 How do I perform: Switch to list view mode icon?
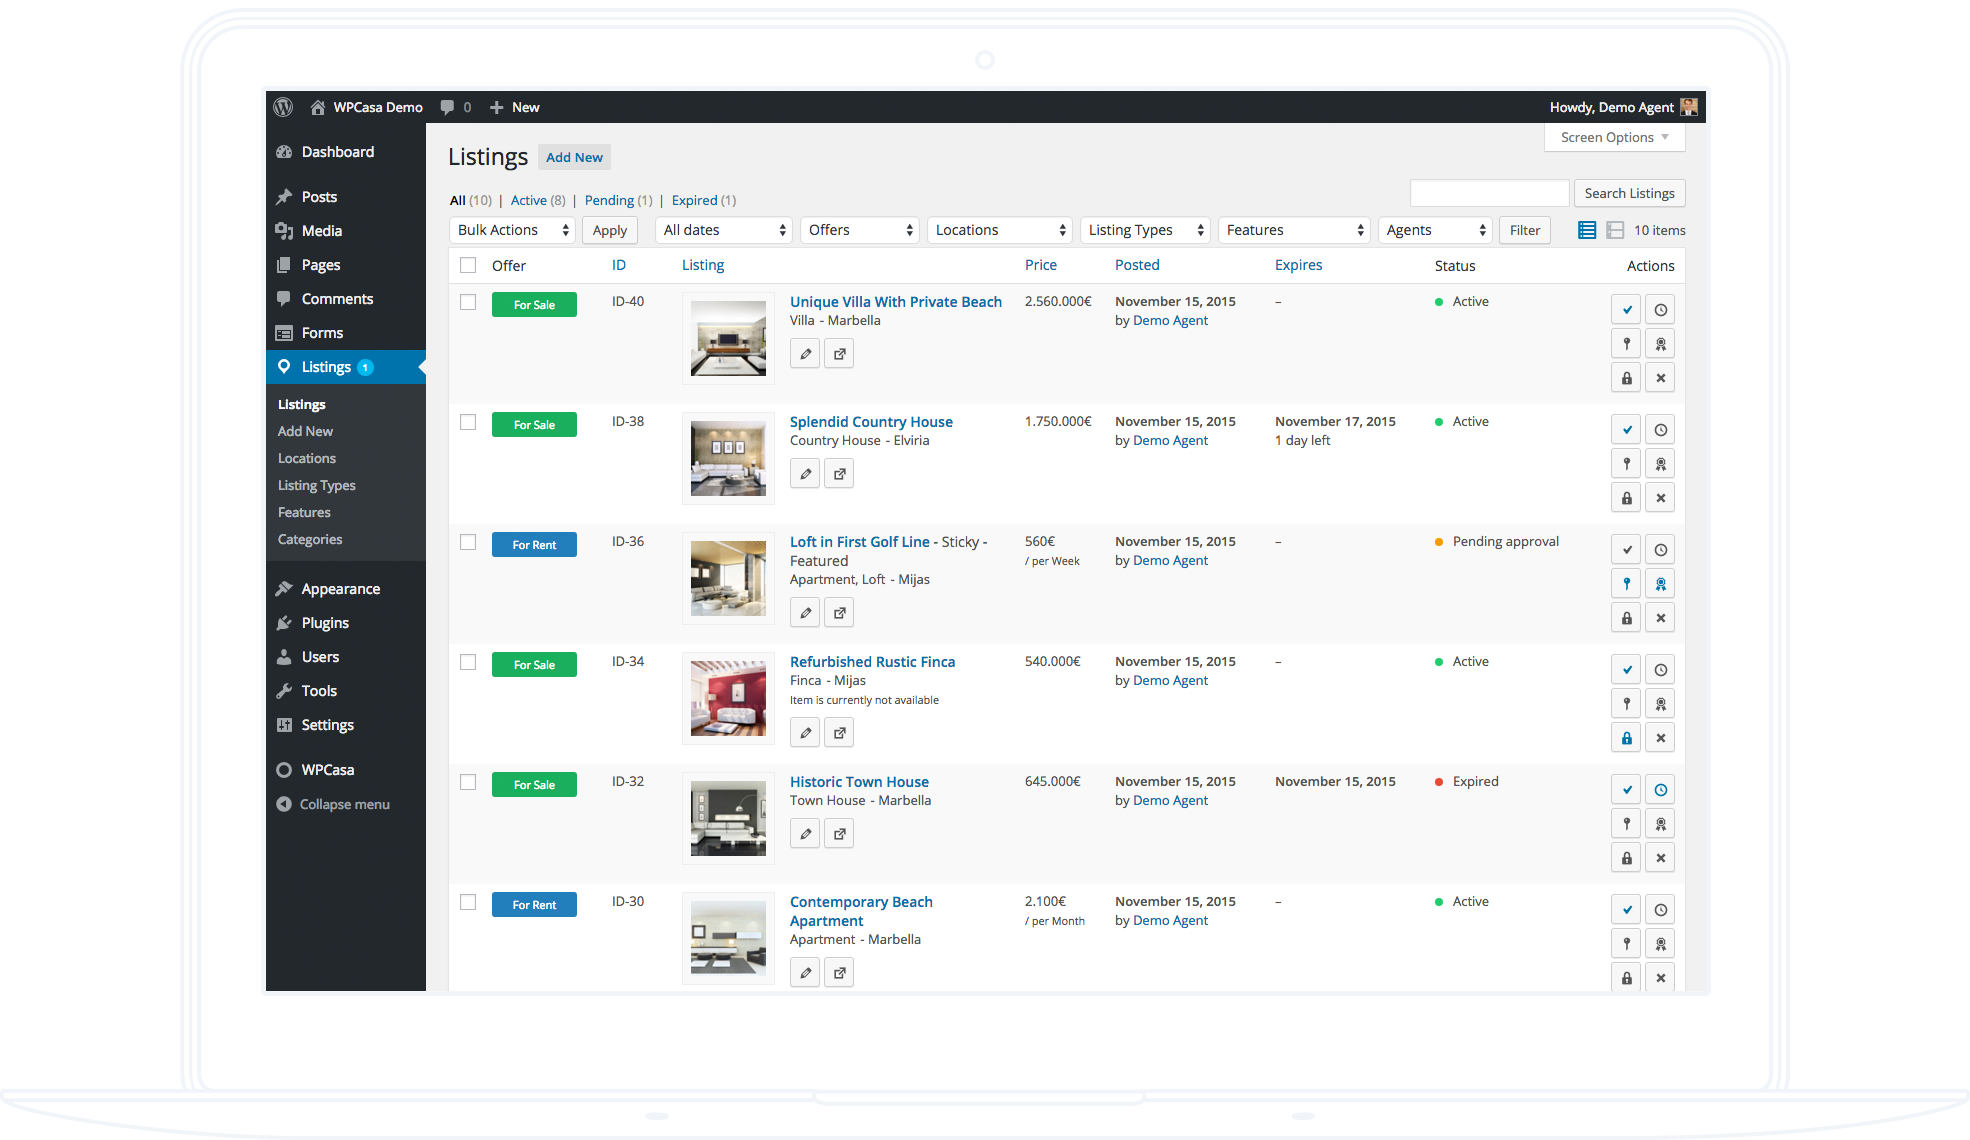1587,230
